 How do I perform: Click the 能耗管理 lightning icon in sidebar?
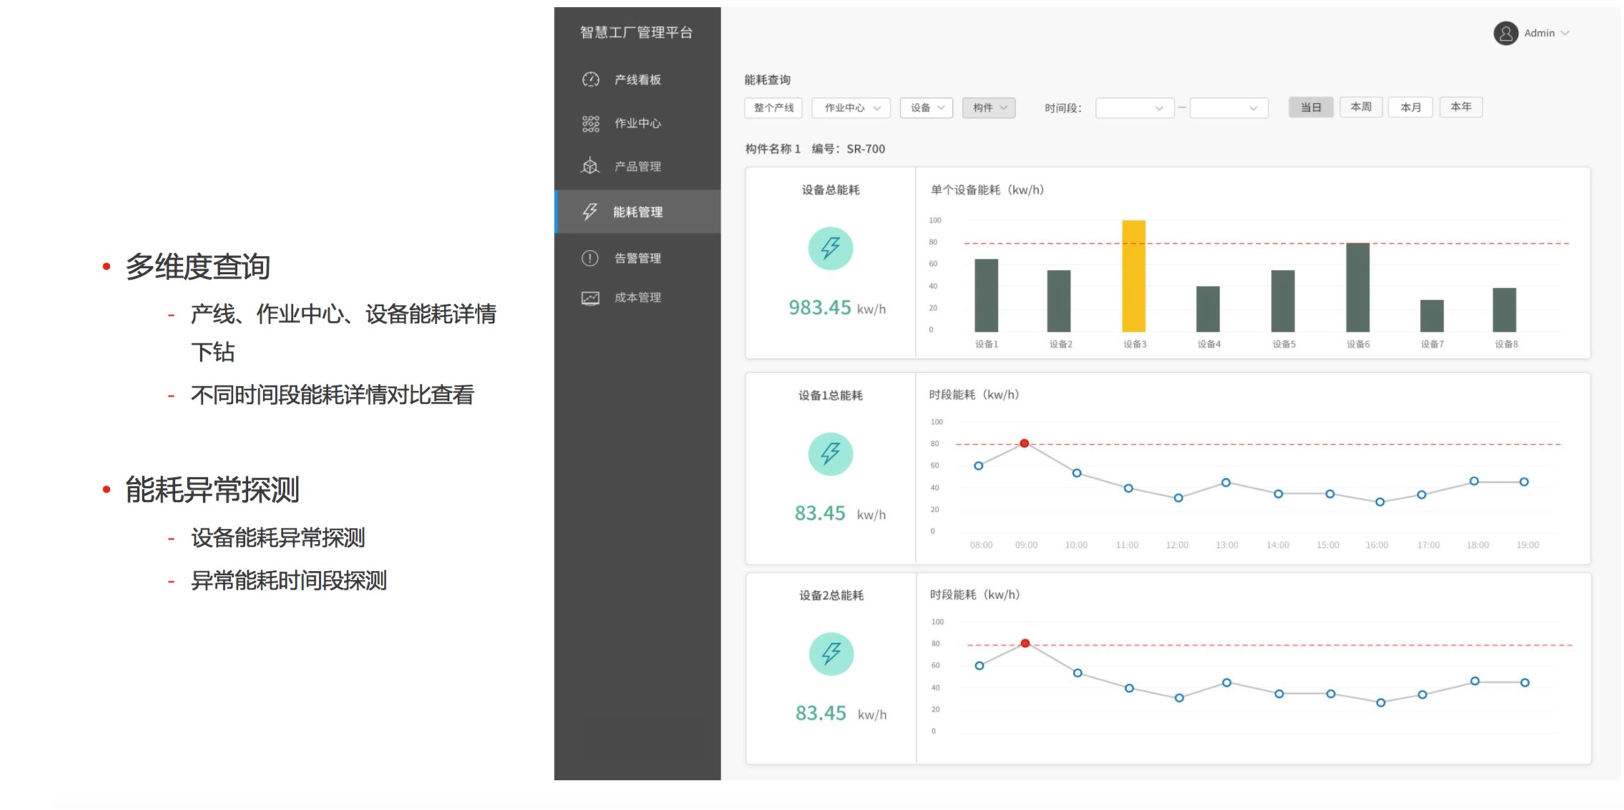point(590,211)
